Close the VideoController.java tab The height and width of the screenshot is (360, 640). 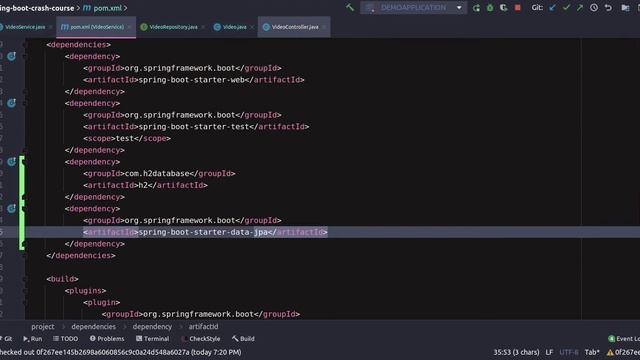(x=324, y=27)
